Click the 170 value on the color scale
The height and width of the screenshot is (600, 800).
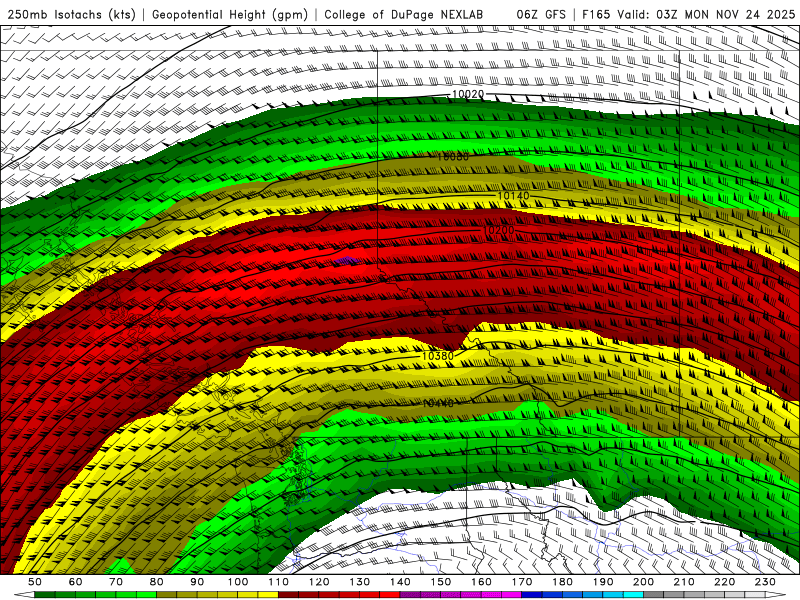click(522, 582)
